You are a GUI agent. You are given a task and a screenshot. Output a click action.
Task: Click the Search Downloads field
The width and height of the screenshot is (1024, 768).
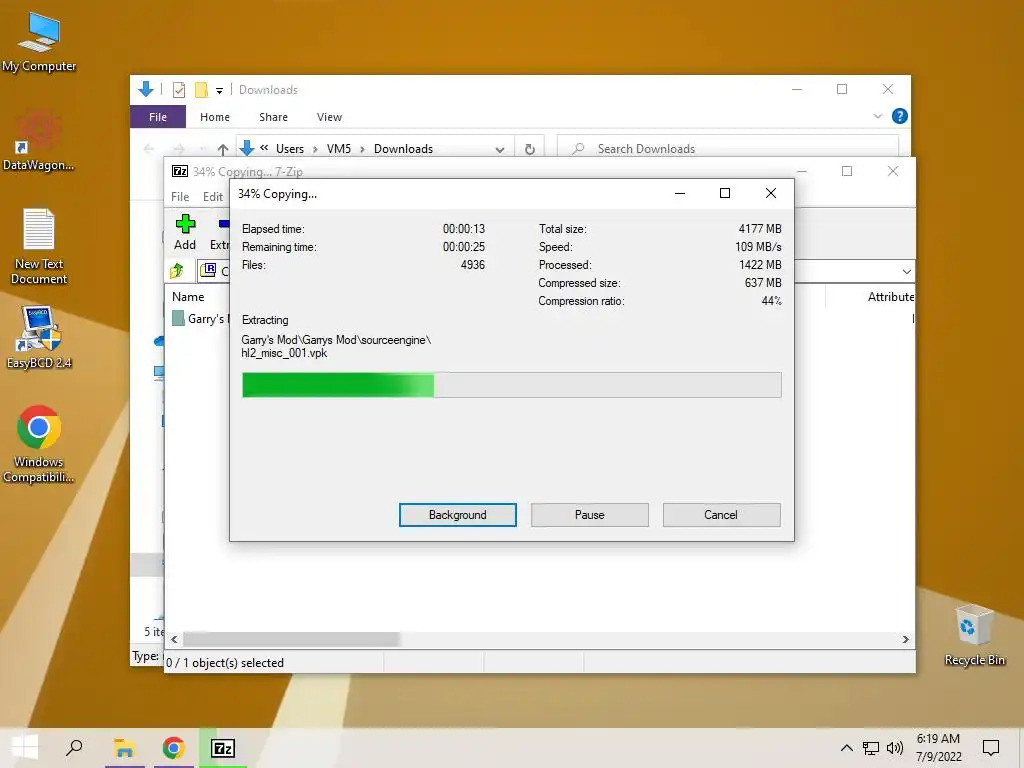[x=728, y=149]
